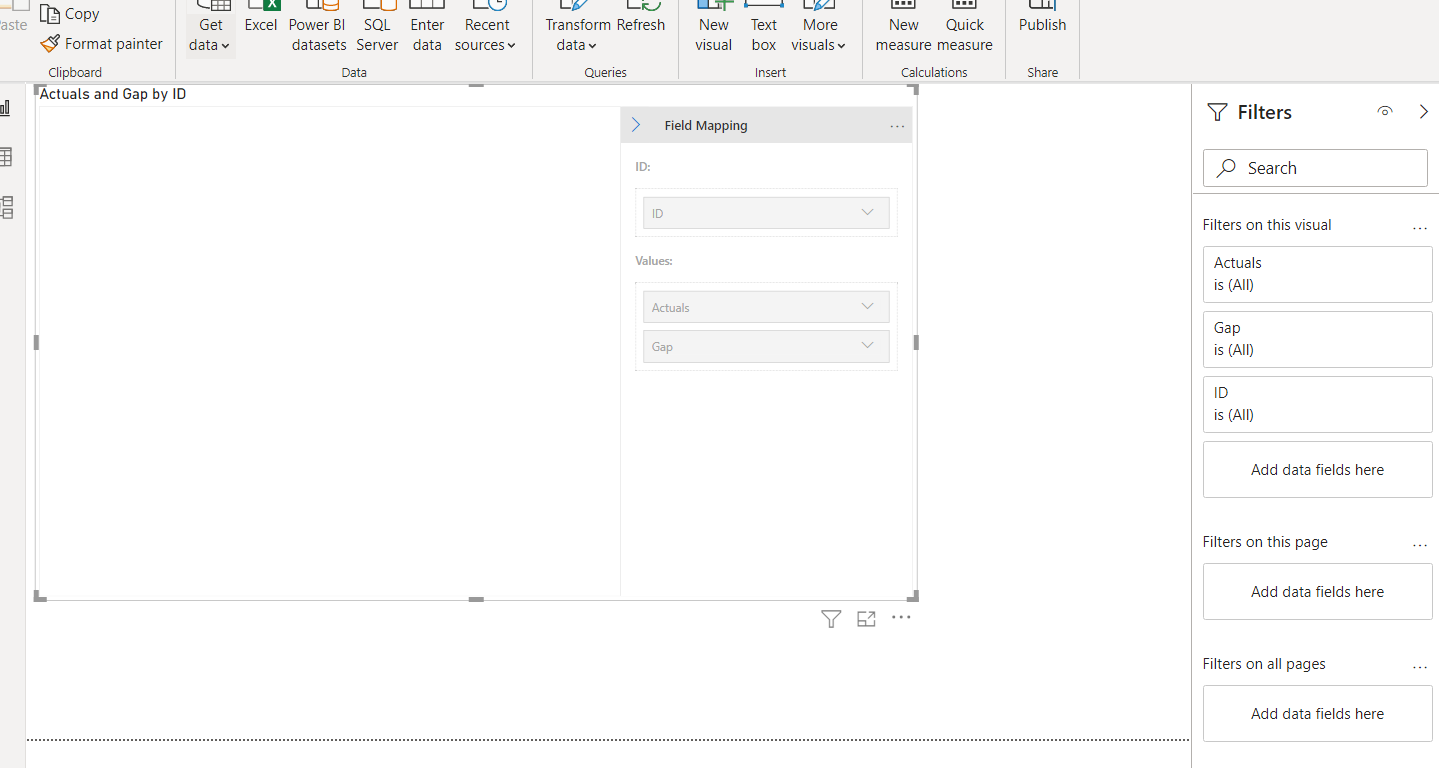Expand the Actuals filter card
The height and width of the screenshot is (768, 1439).
click(1318, 274)
